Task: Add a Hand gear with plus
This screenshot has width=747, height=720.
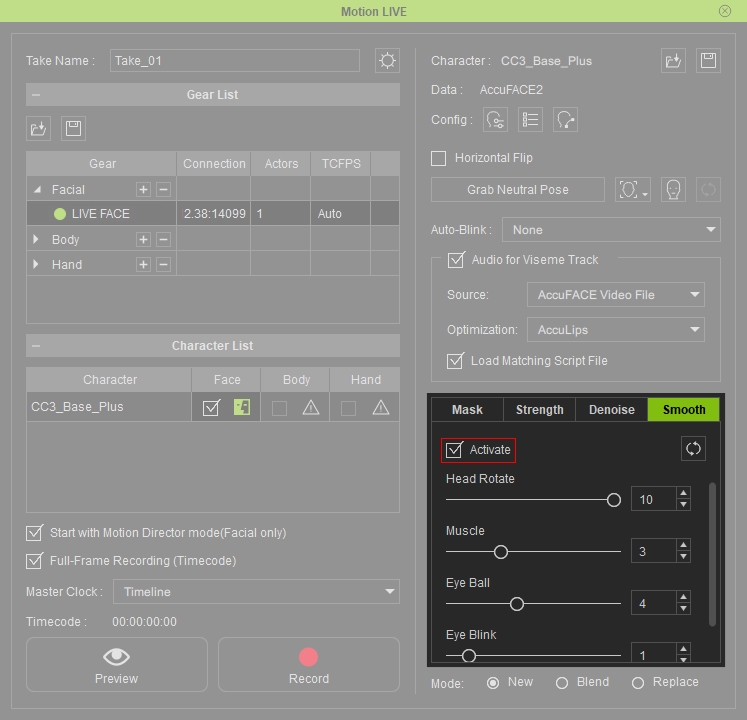Action: (143, 264)
